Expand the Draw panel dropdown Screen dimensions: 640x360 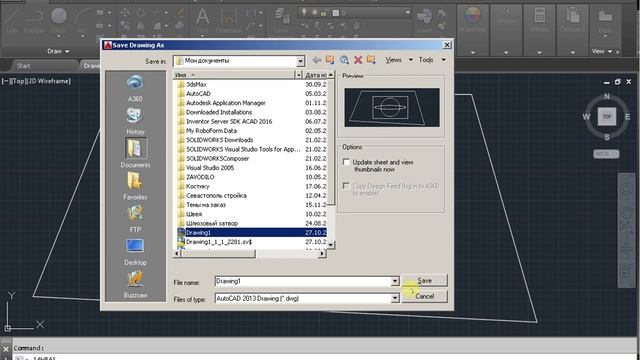(x=58, y=51)
